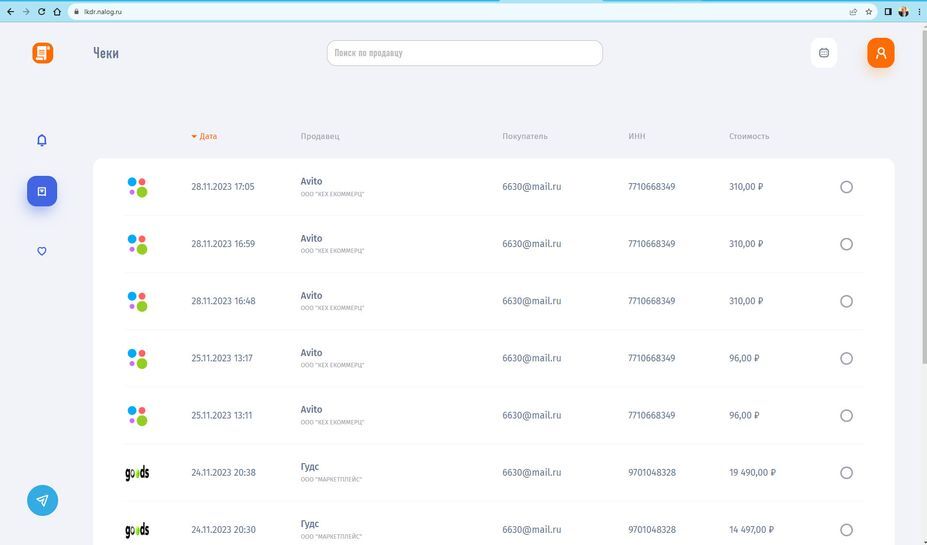Open the notifications bell icon
This screenshot has height=545, width=927.
pyautogui.click(x=42, y=140)
